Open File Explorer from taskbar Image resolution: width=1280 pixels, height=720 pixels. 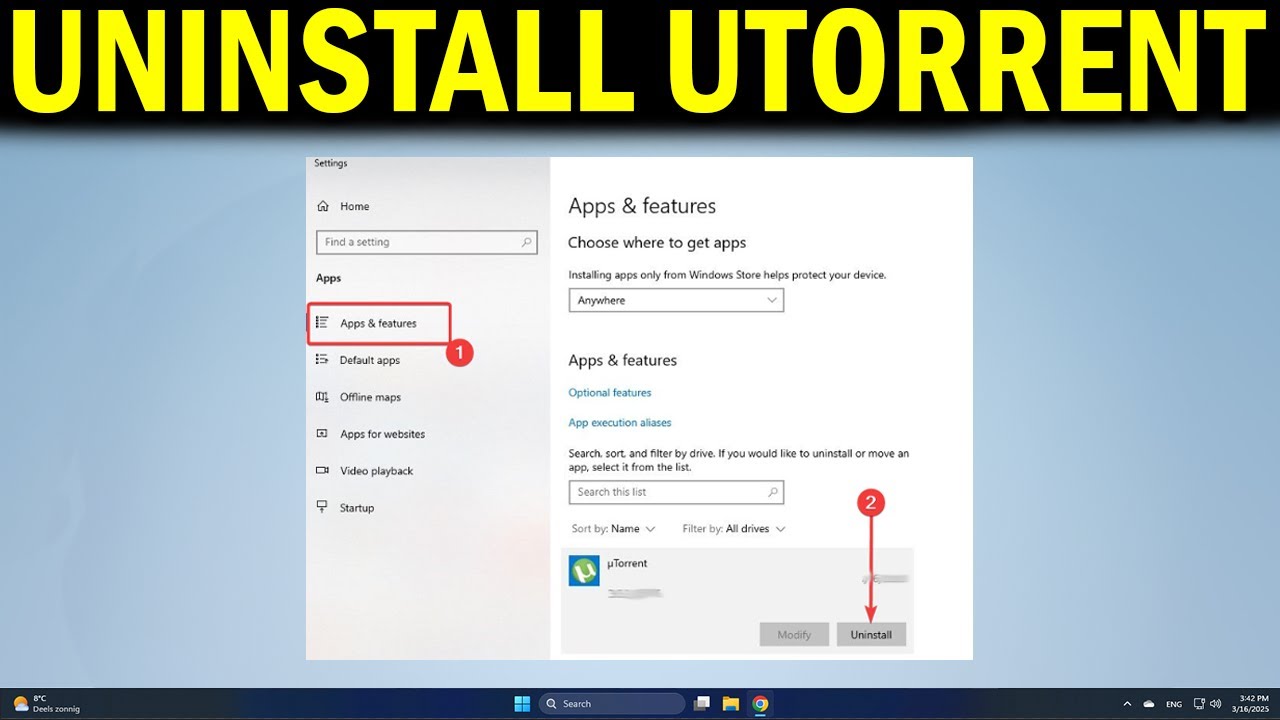tap(731, 704)
